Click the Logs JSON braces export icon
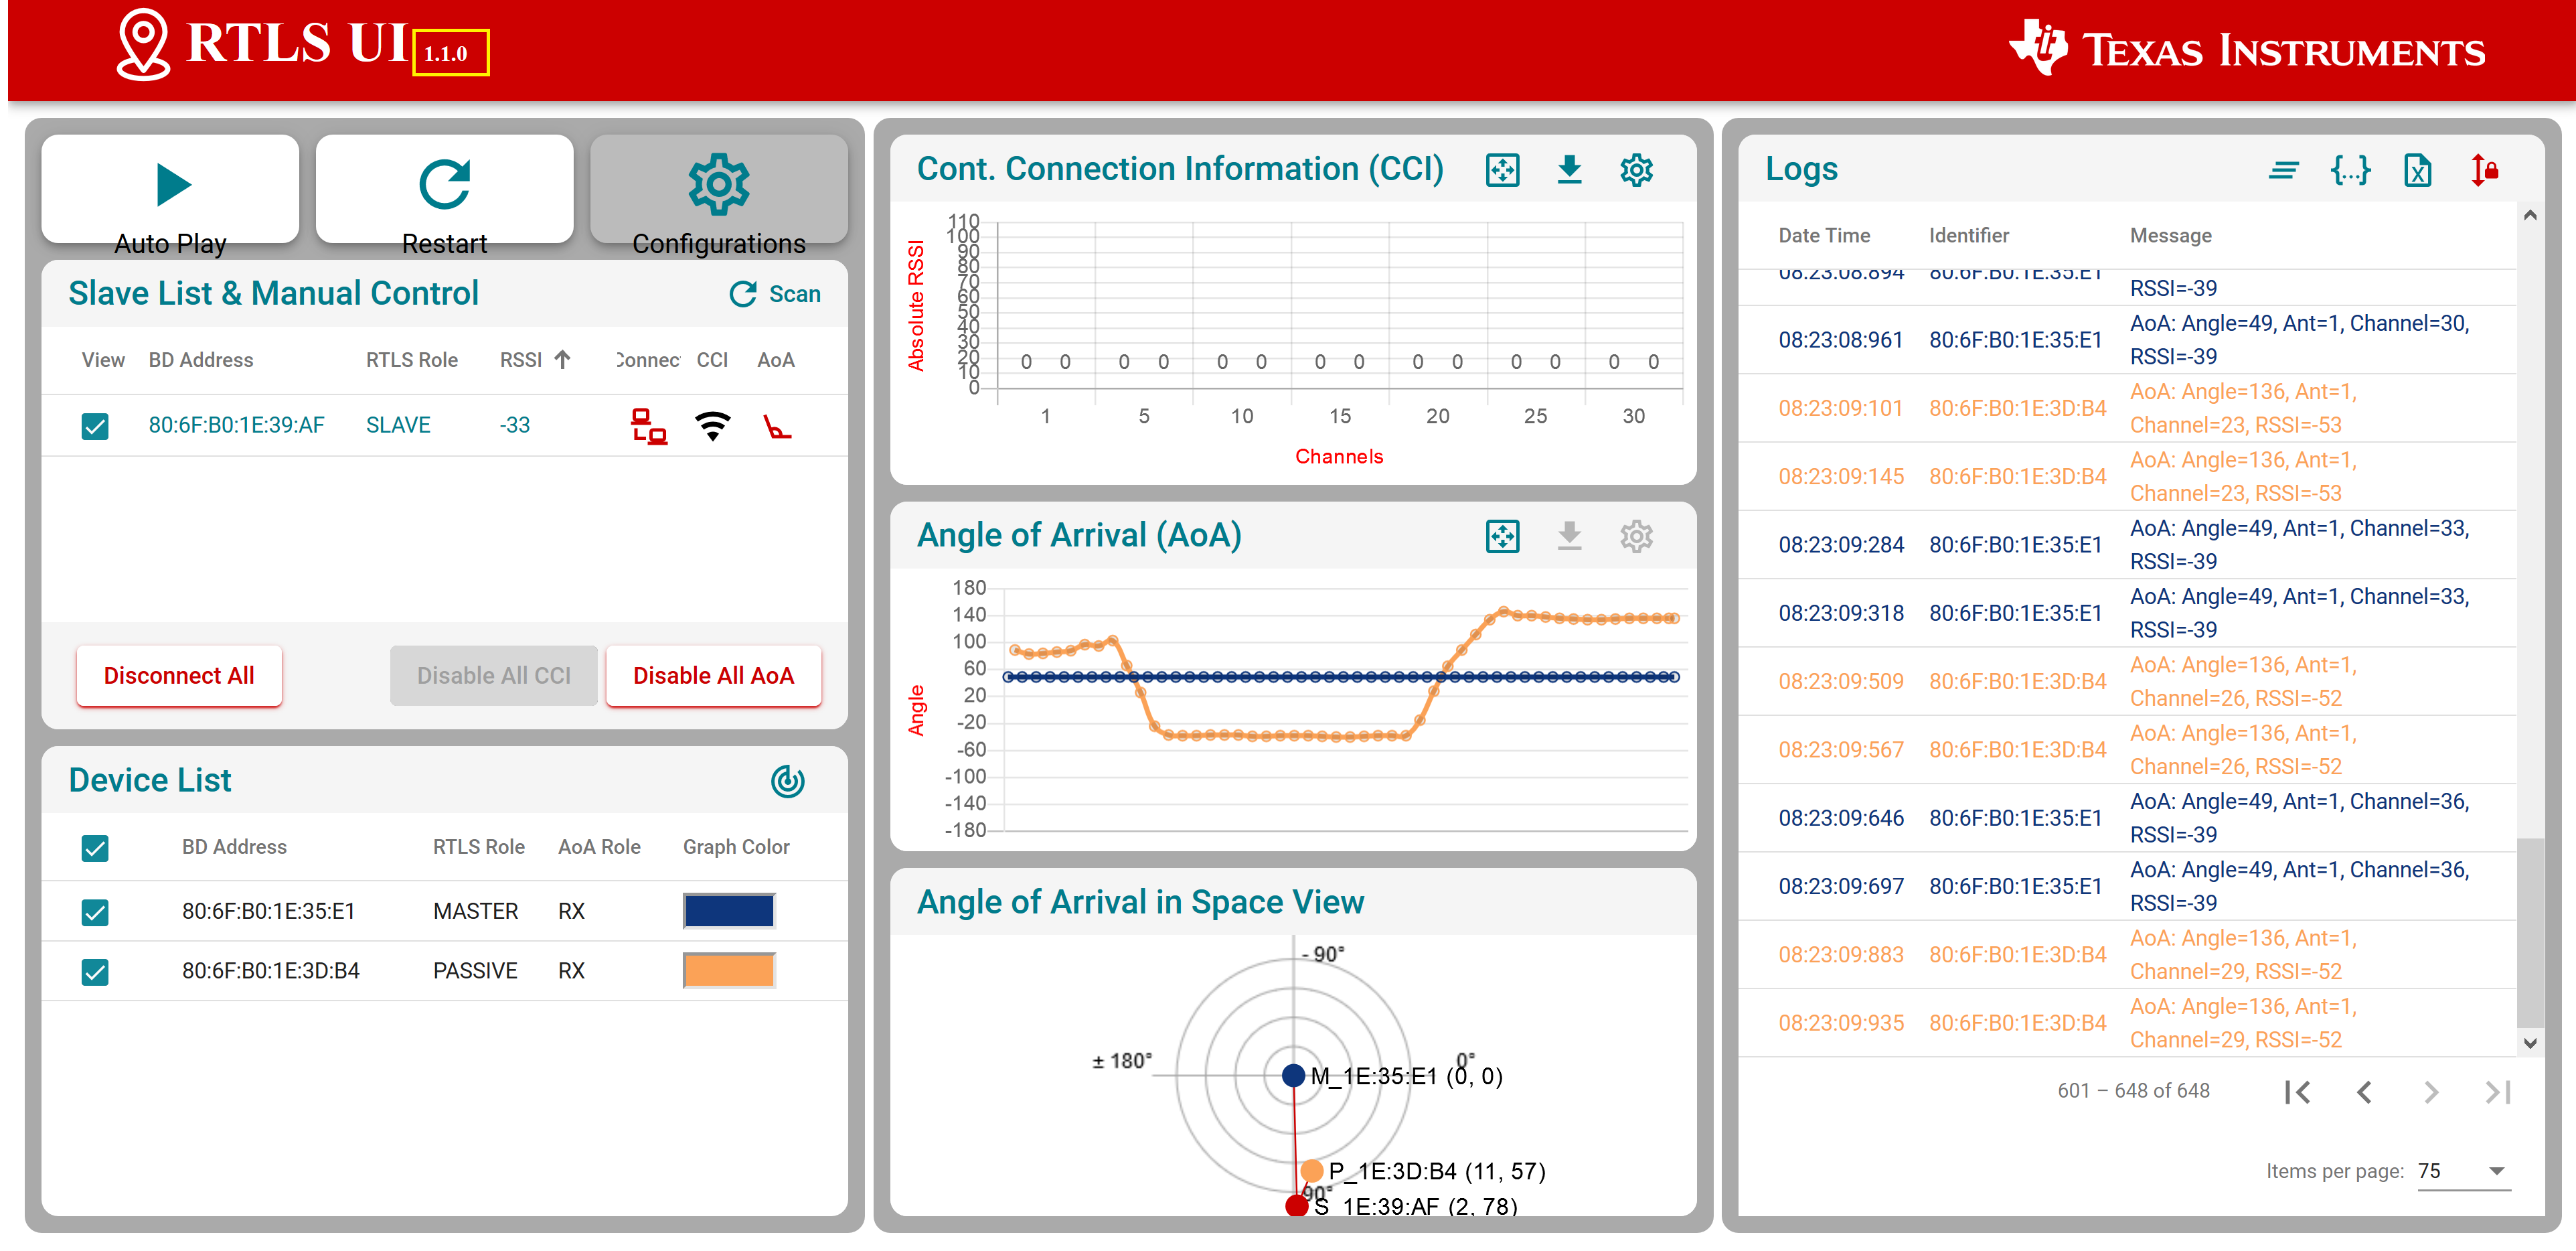The image size is (2576, 1251). click(x=2350, y=170)
